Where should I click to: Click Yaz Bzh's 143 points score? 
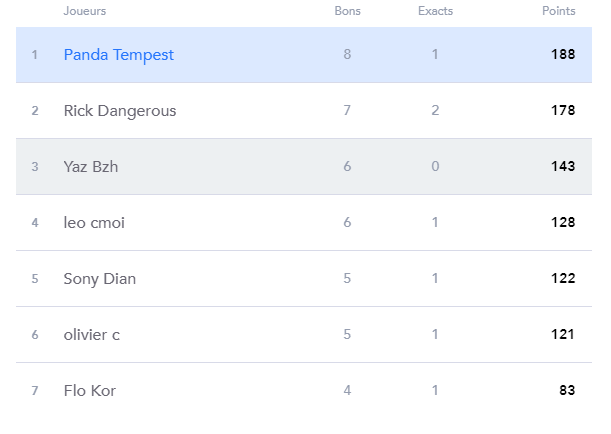[x=563, y=167]
